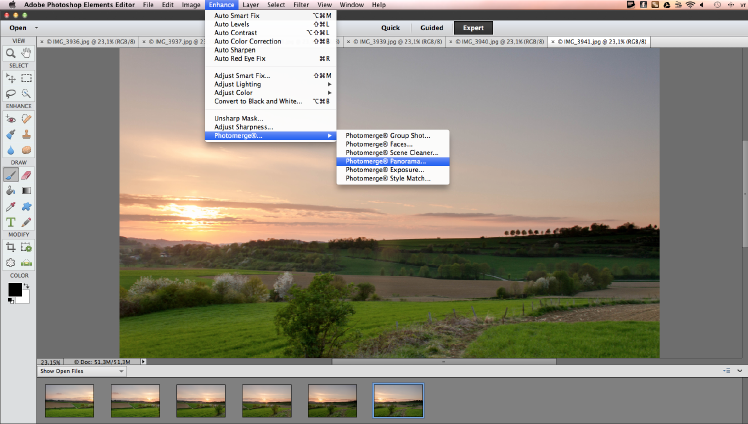Screen dimensions: 748x424
Task: Select the Custom Shape tool
Action: click(x=26, y=207)
